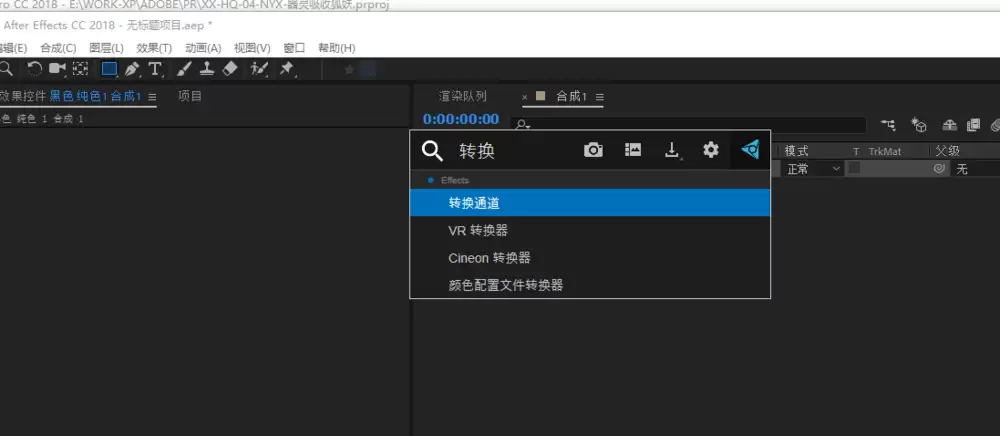This screenshot has width=1000, height=436.
Task: Select the Horizontal Type tool
Action: pos(155,69)
